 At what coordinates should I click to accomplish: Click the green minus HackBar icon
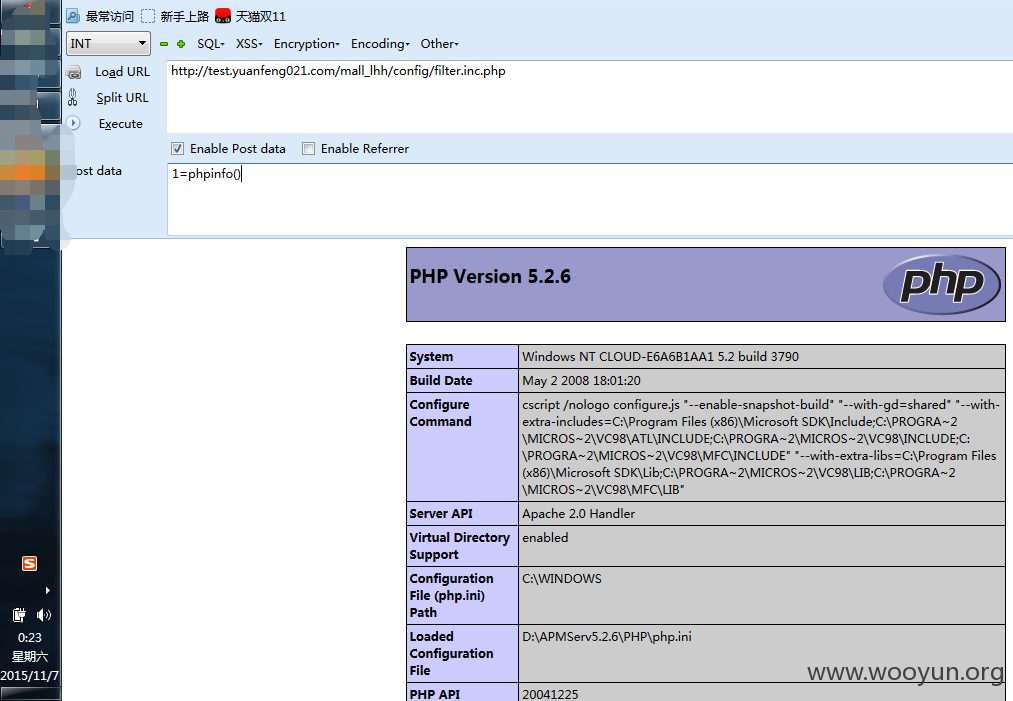[164, 44]
